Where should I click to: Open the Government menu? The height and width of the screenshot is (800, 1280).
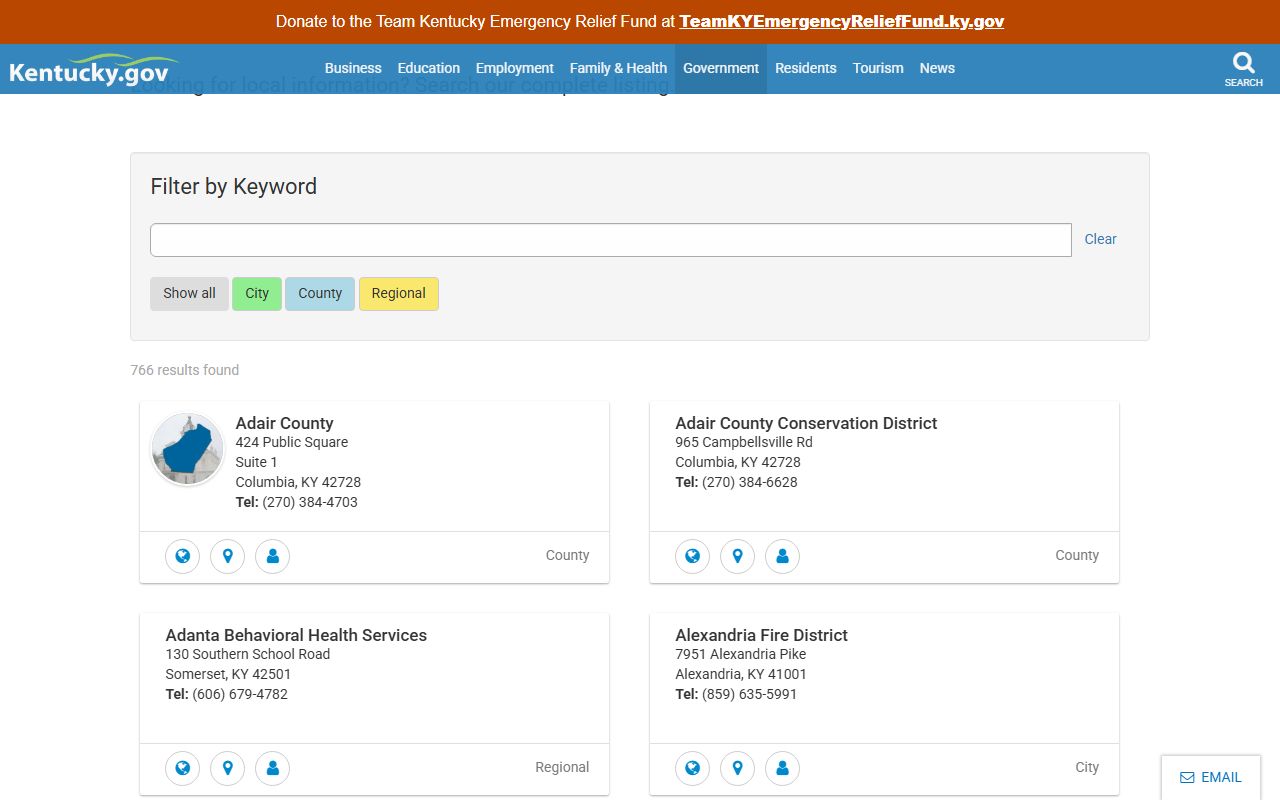click(721, 68)
